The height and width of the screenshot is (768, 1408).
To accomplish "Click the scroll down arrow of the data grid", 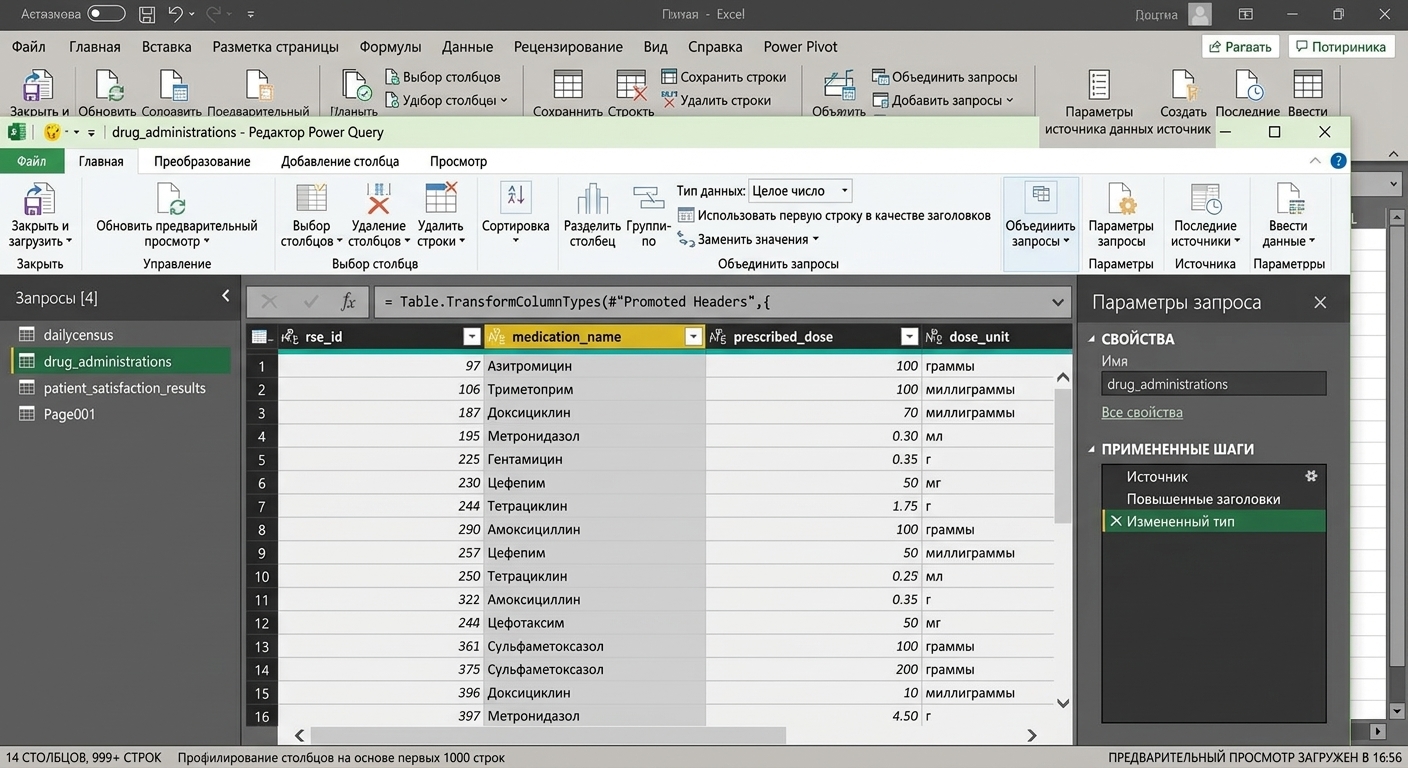I will click(x=1064, y=704).
